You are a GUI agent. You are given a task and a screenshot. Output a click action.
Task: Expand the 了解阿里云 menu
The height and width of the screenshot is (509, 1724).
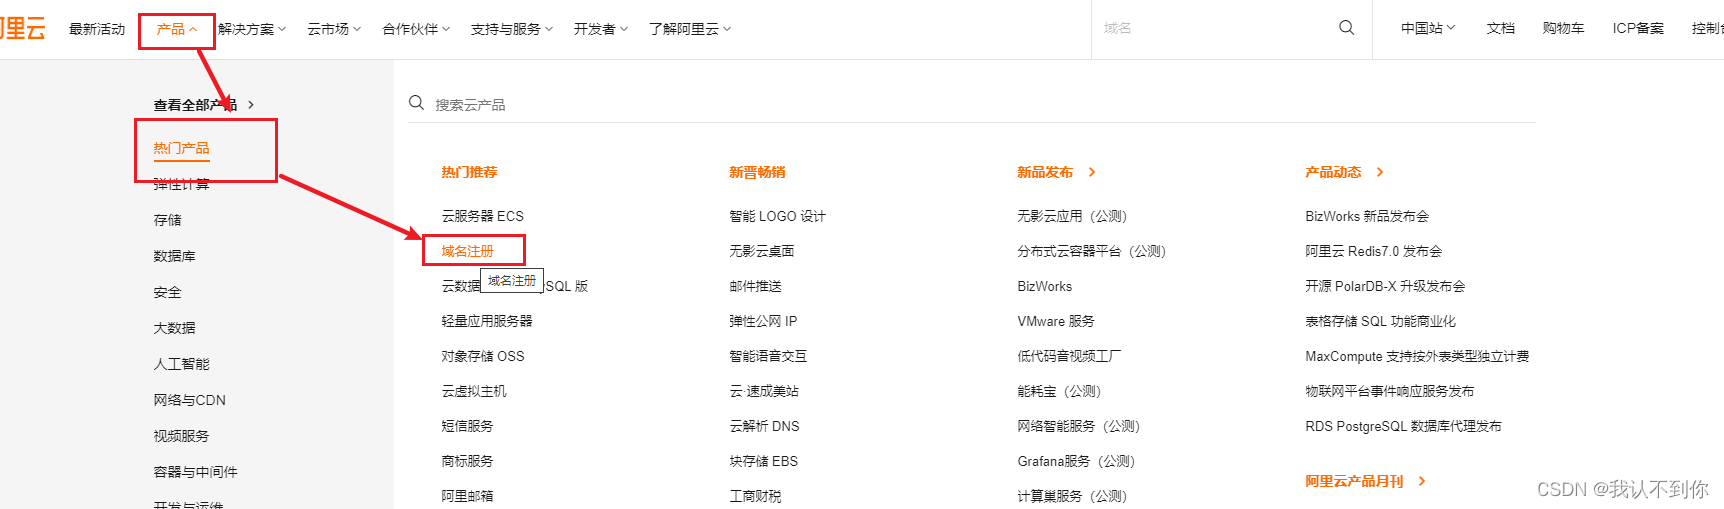click(690, 29)
